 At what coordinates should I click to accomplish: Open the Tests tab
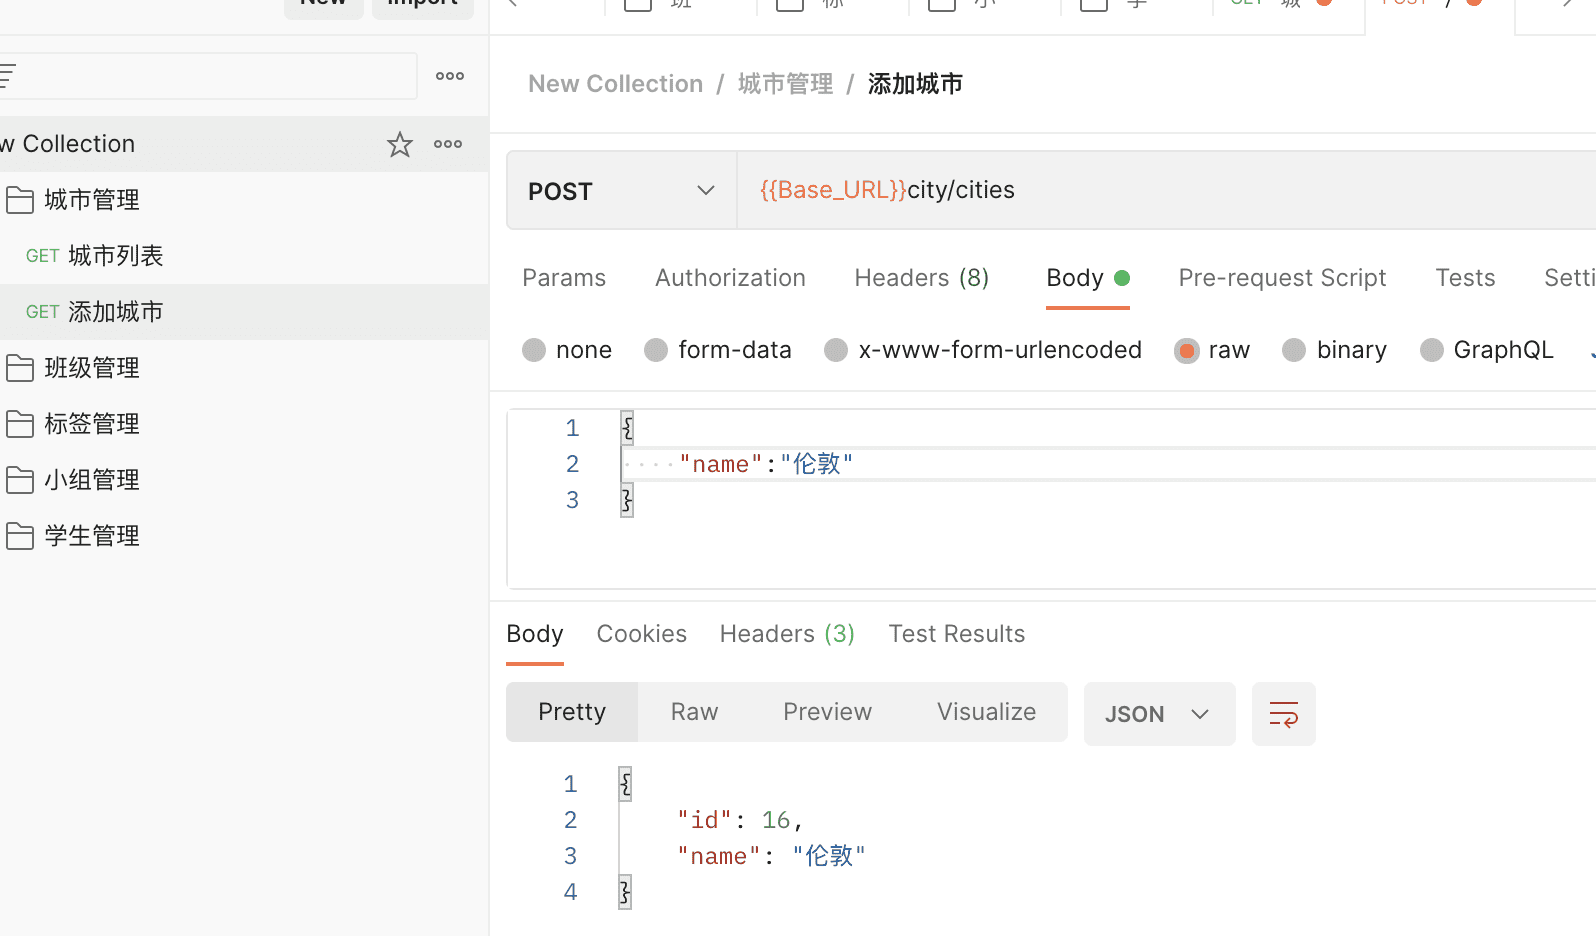click(x=1465, y=278)
